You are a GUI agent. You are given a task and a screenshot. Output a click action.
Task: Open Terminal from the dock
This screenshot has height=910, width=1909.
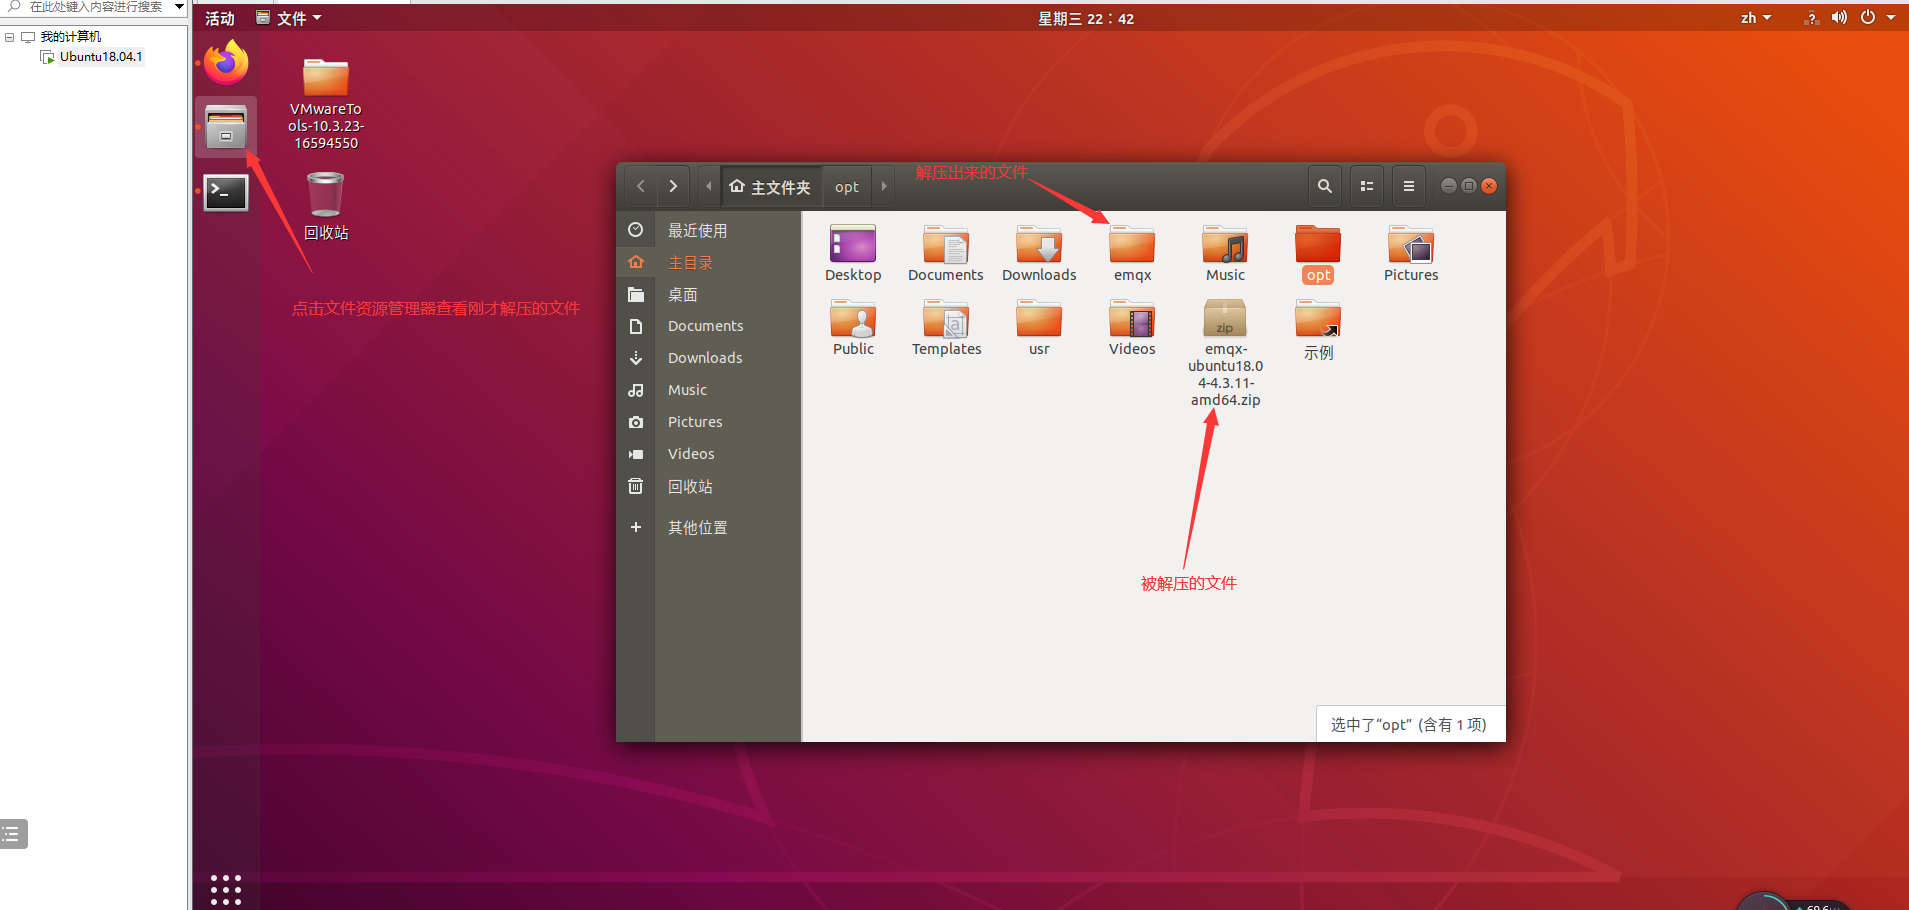click(226, 192)
